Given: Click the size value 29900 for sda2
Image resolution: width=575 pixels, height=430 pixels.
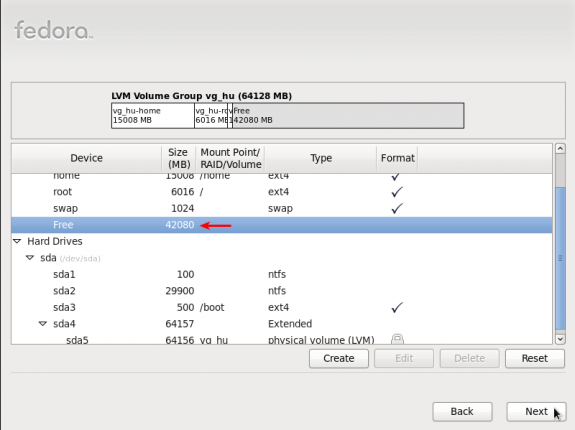Looking at the screenshot, I should pyautogui.click(x=180, y=291).
